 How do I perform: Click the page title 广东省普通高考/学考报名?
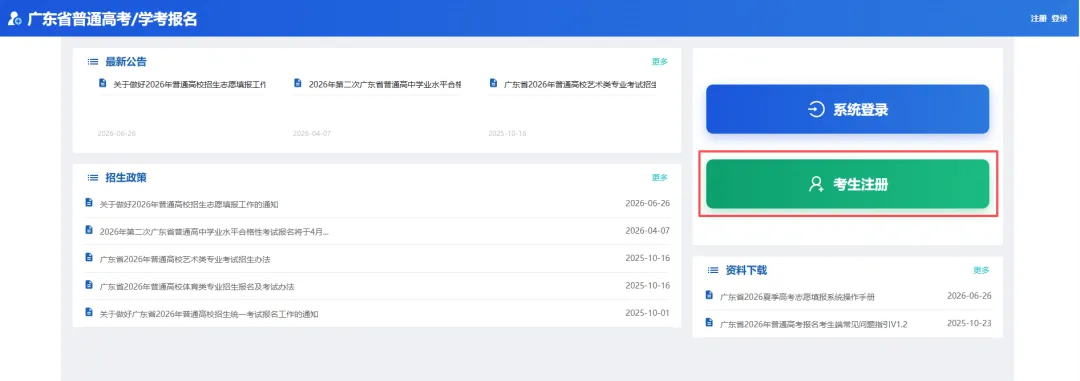[x=112, y=19]
